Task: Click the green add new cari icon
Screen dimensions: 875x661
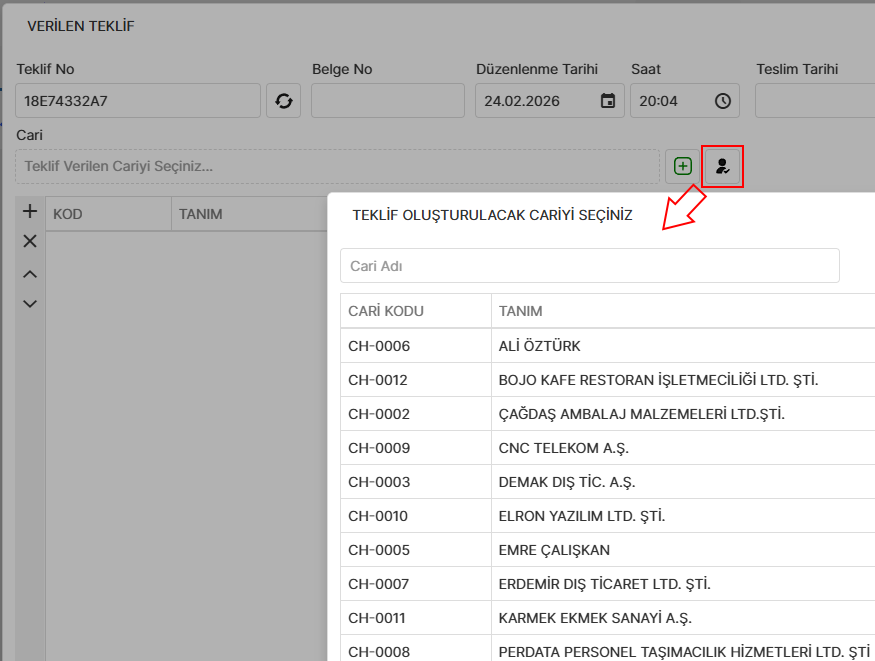Action: [x=683, y=166]
